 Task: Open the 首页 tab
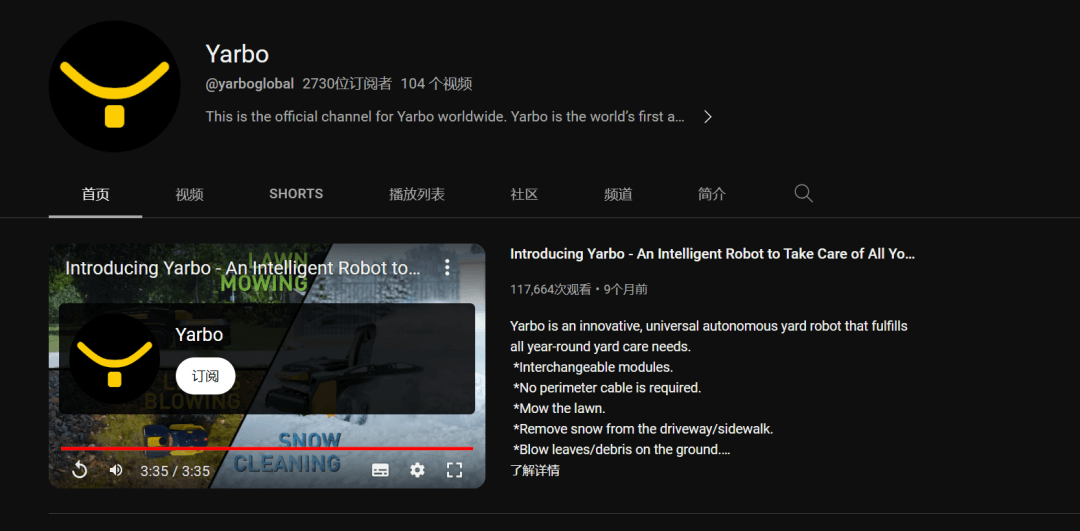(96, 195)
